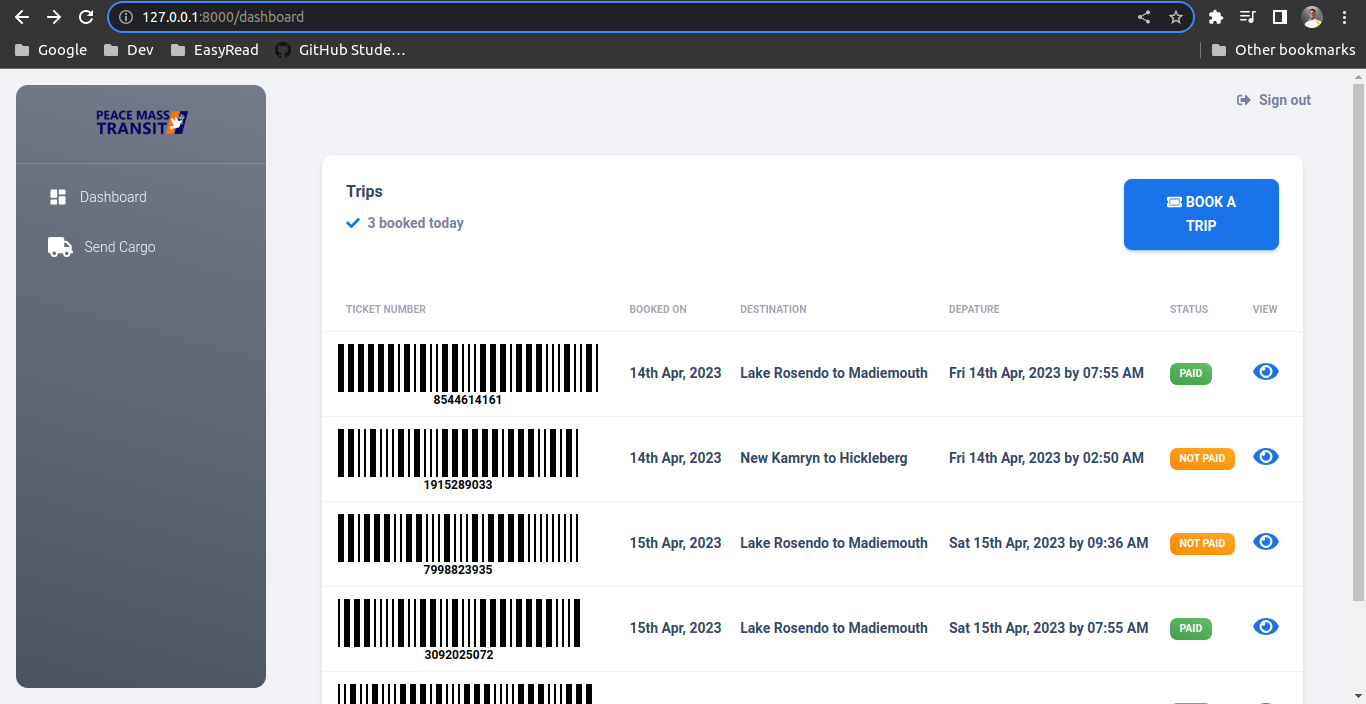Click barcode for ticket 8544614161
Screen dimensions: 1366x704
click(468, 368)
